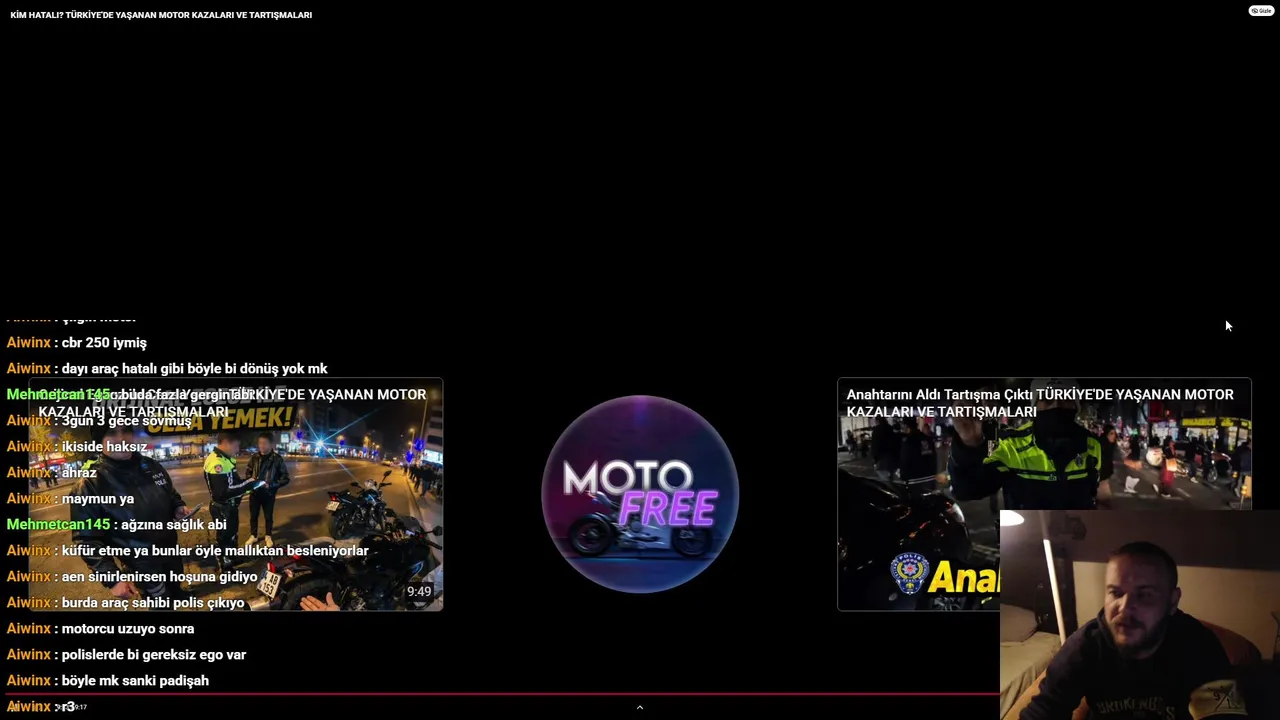This screenshot has width=1280, height=720.
Task: Select chat message 'ahraz'
Action: [x=79, y=473]
